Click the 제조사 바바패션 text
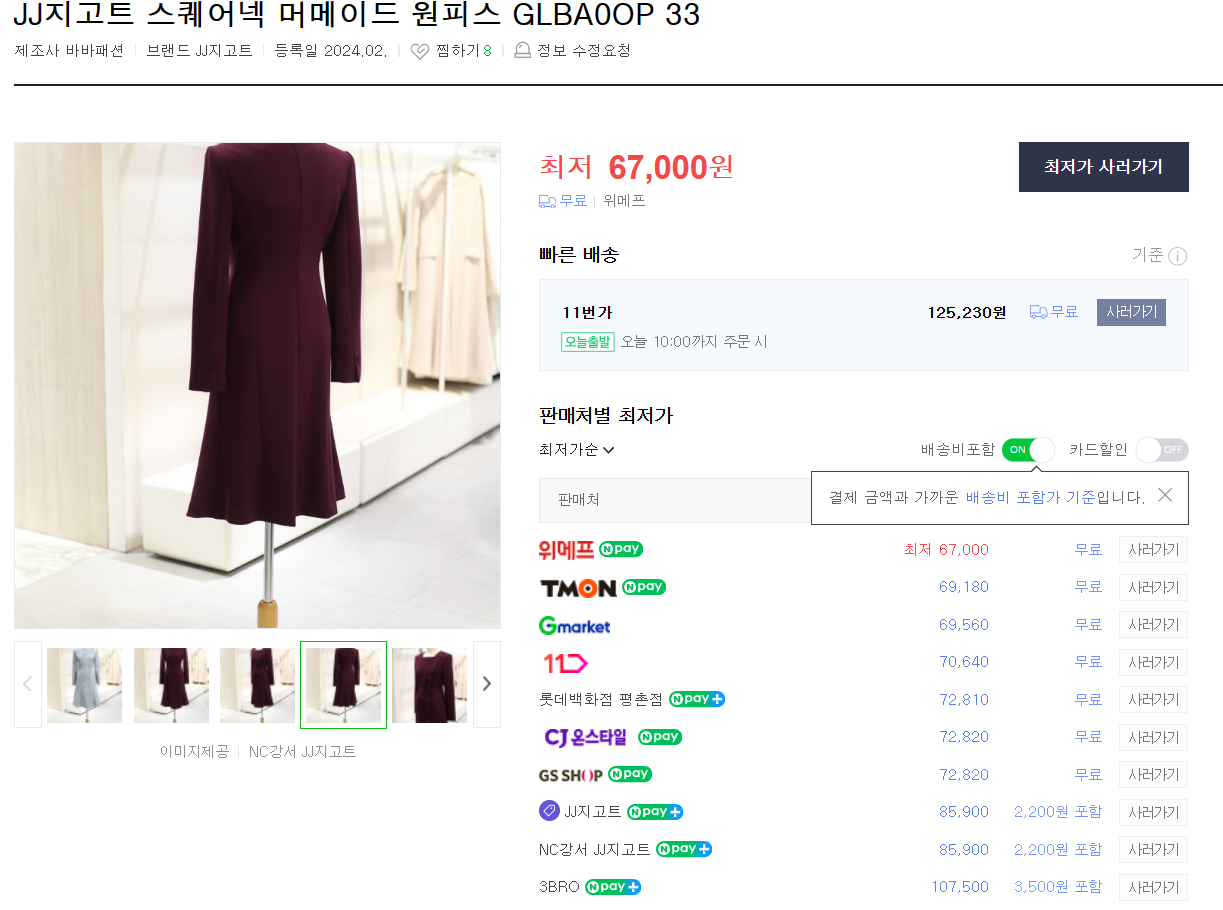Image resolution: width=1223 pixels, height=910 pixels. 69,51
